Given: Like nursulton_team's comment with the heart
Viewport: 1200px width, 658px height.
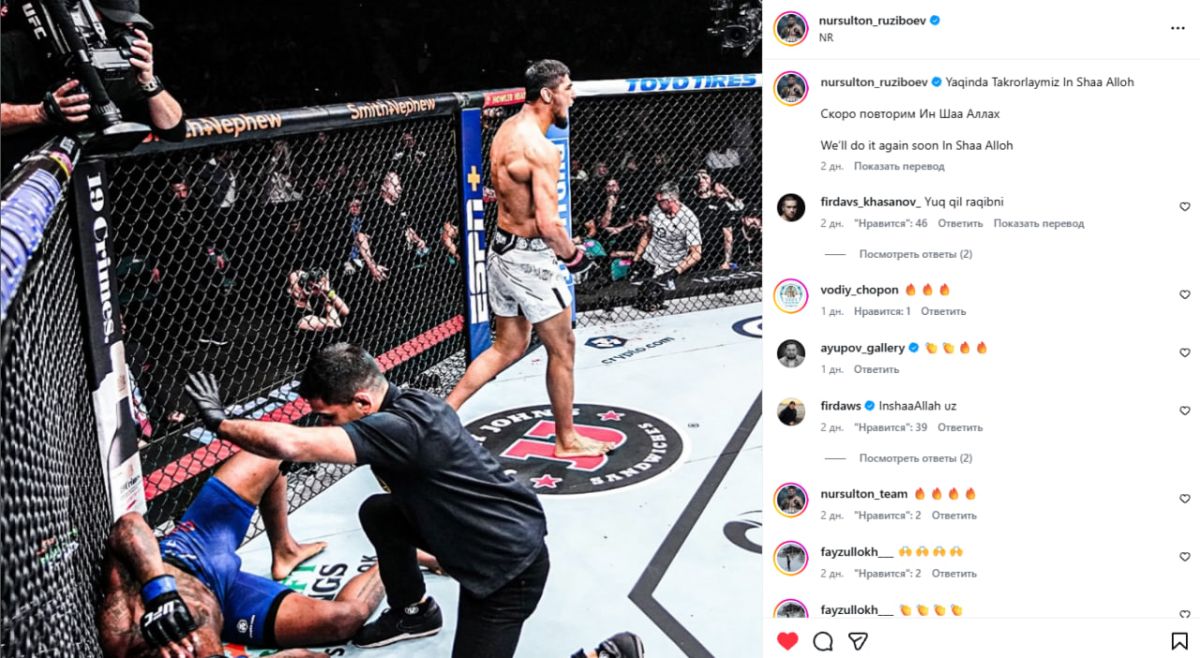Looking at the screenshot, I should (x=1185, y=499).
